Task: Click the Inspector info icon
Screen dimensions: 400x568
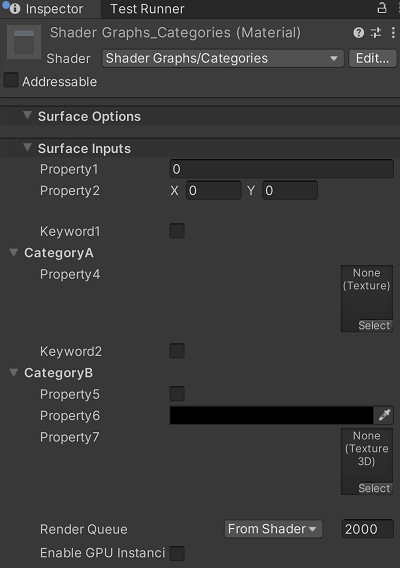Action: [15, 9]
